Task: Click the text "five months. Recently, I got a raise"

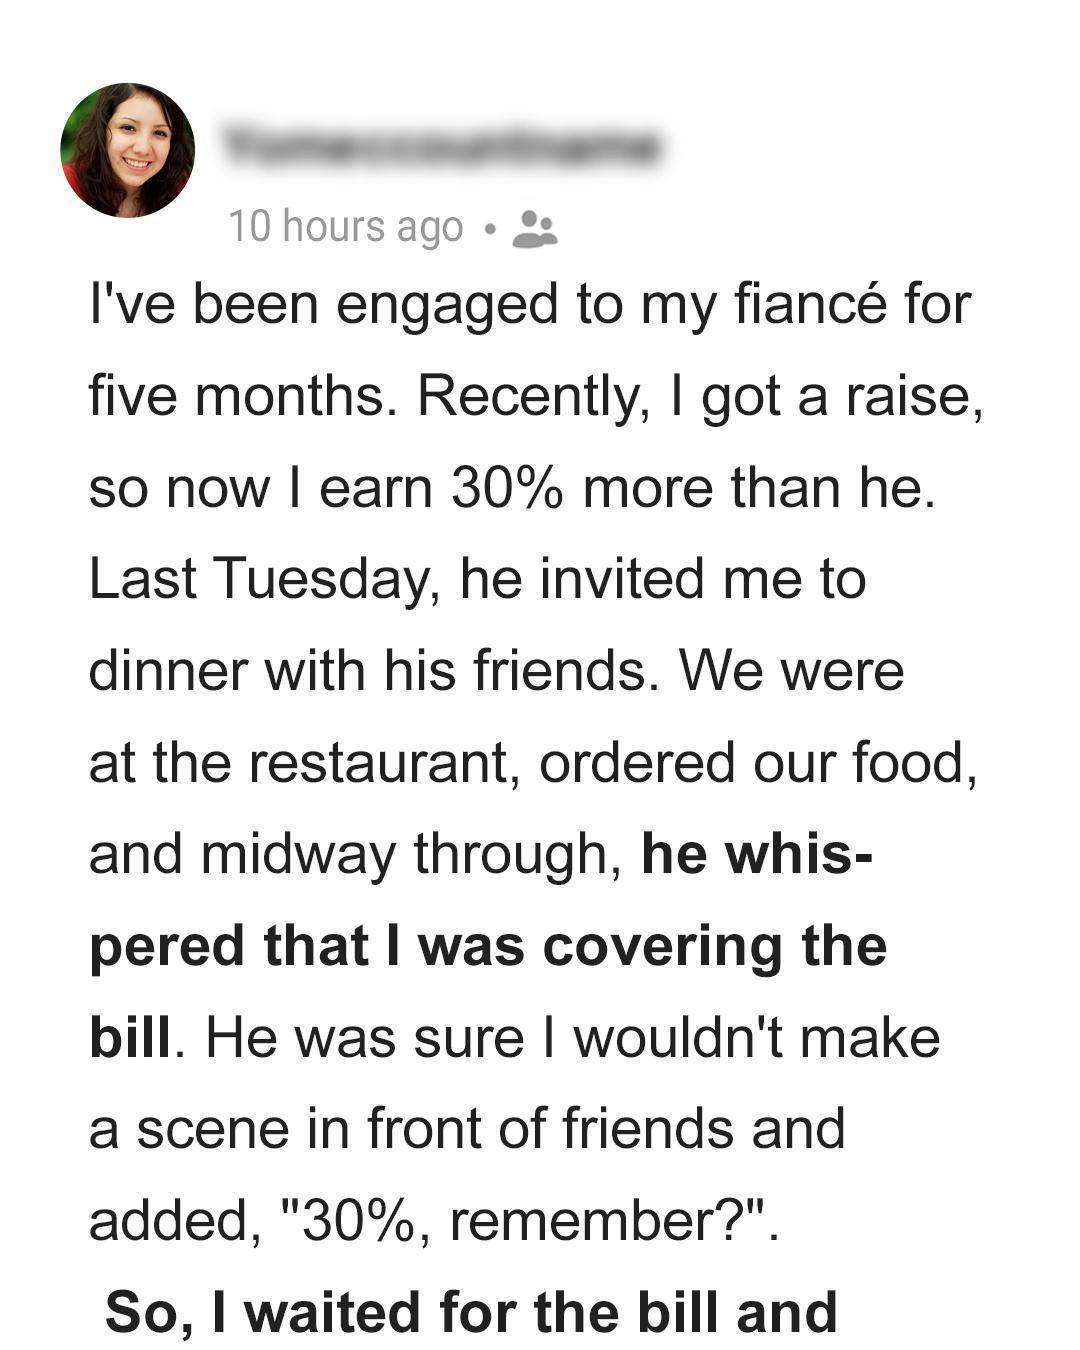Action: [534, 396]
